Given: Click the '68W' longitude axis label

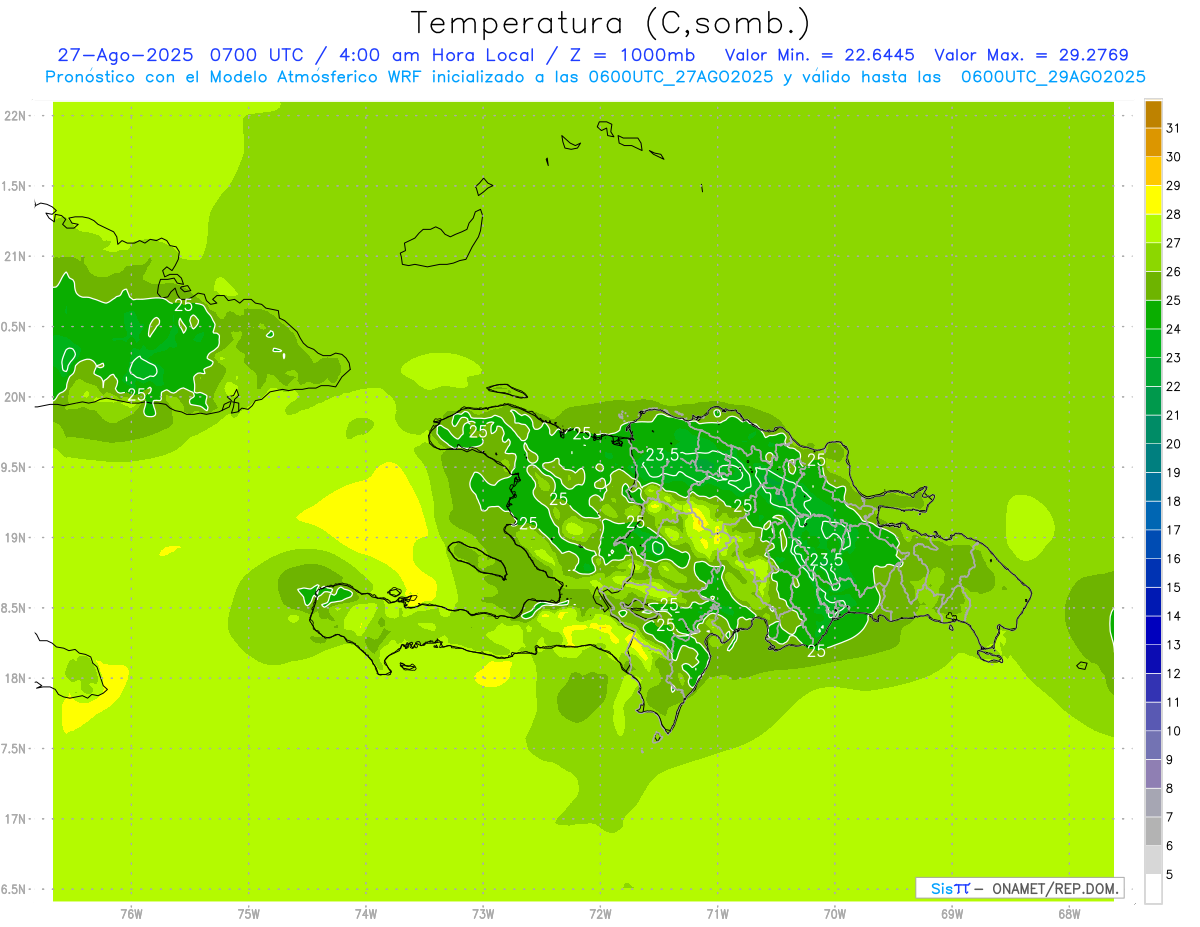Looking at the screenshot, I should pos(1069,914).
